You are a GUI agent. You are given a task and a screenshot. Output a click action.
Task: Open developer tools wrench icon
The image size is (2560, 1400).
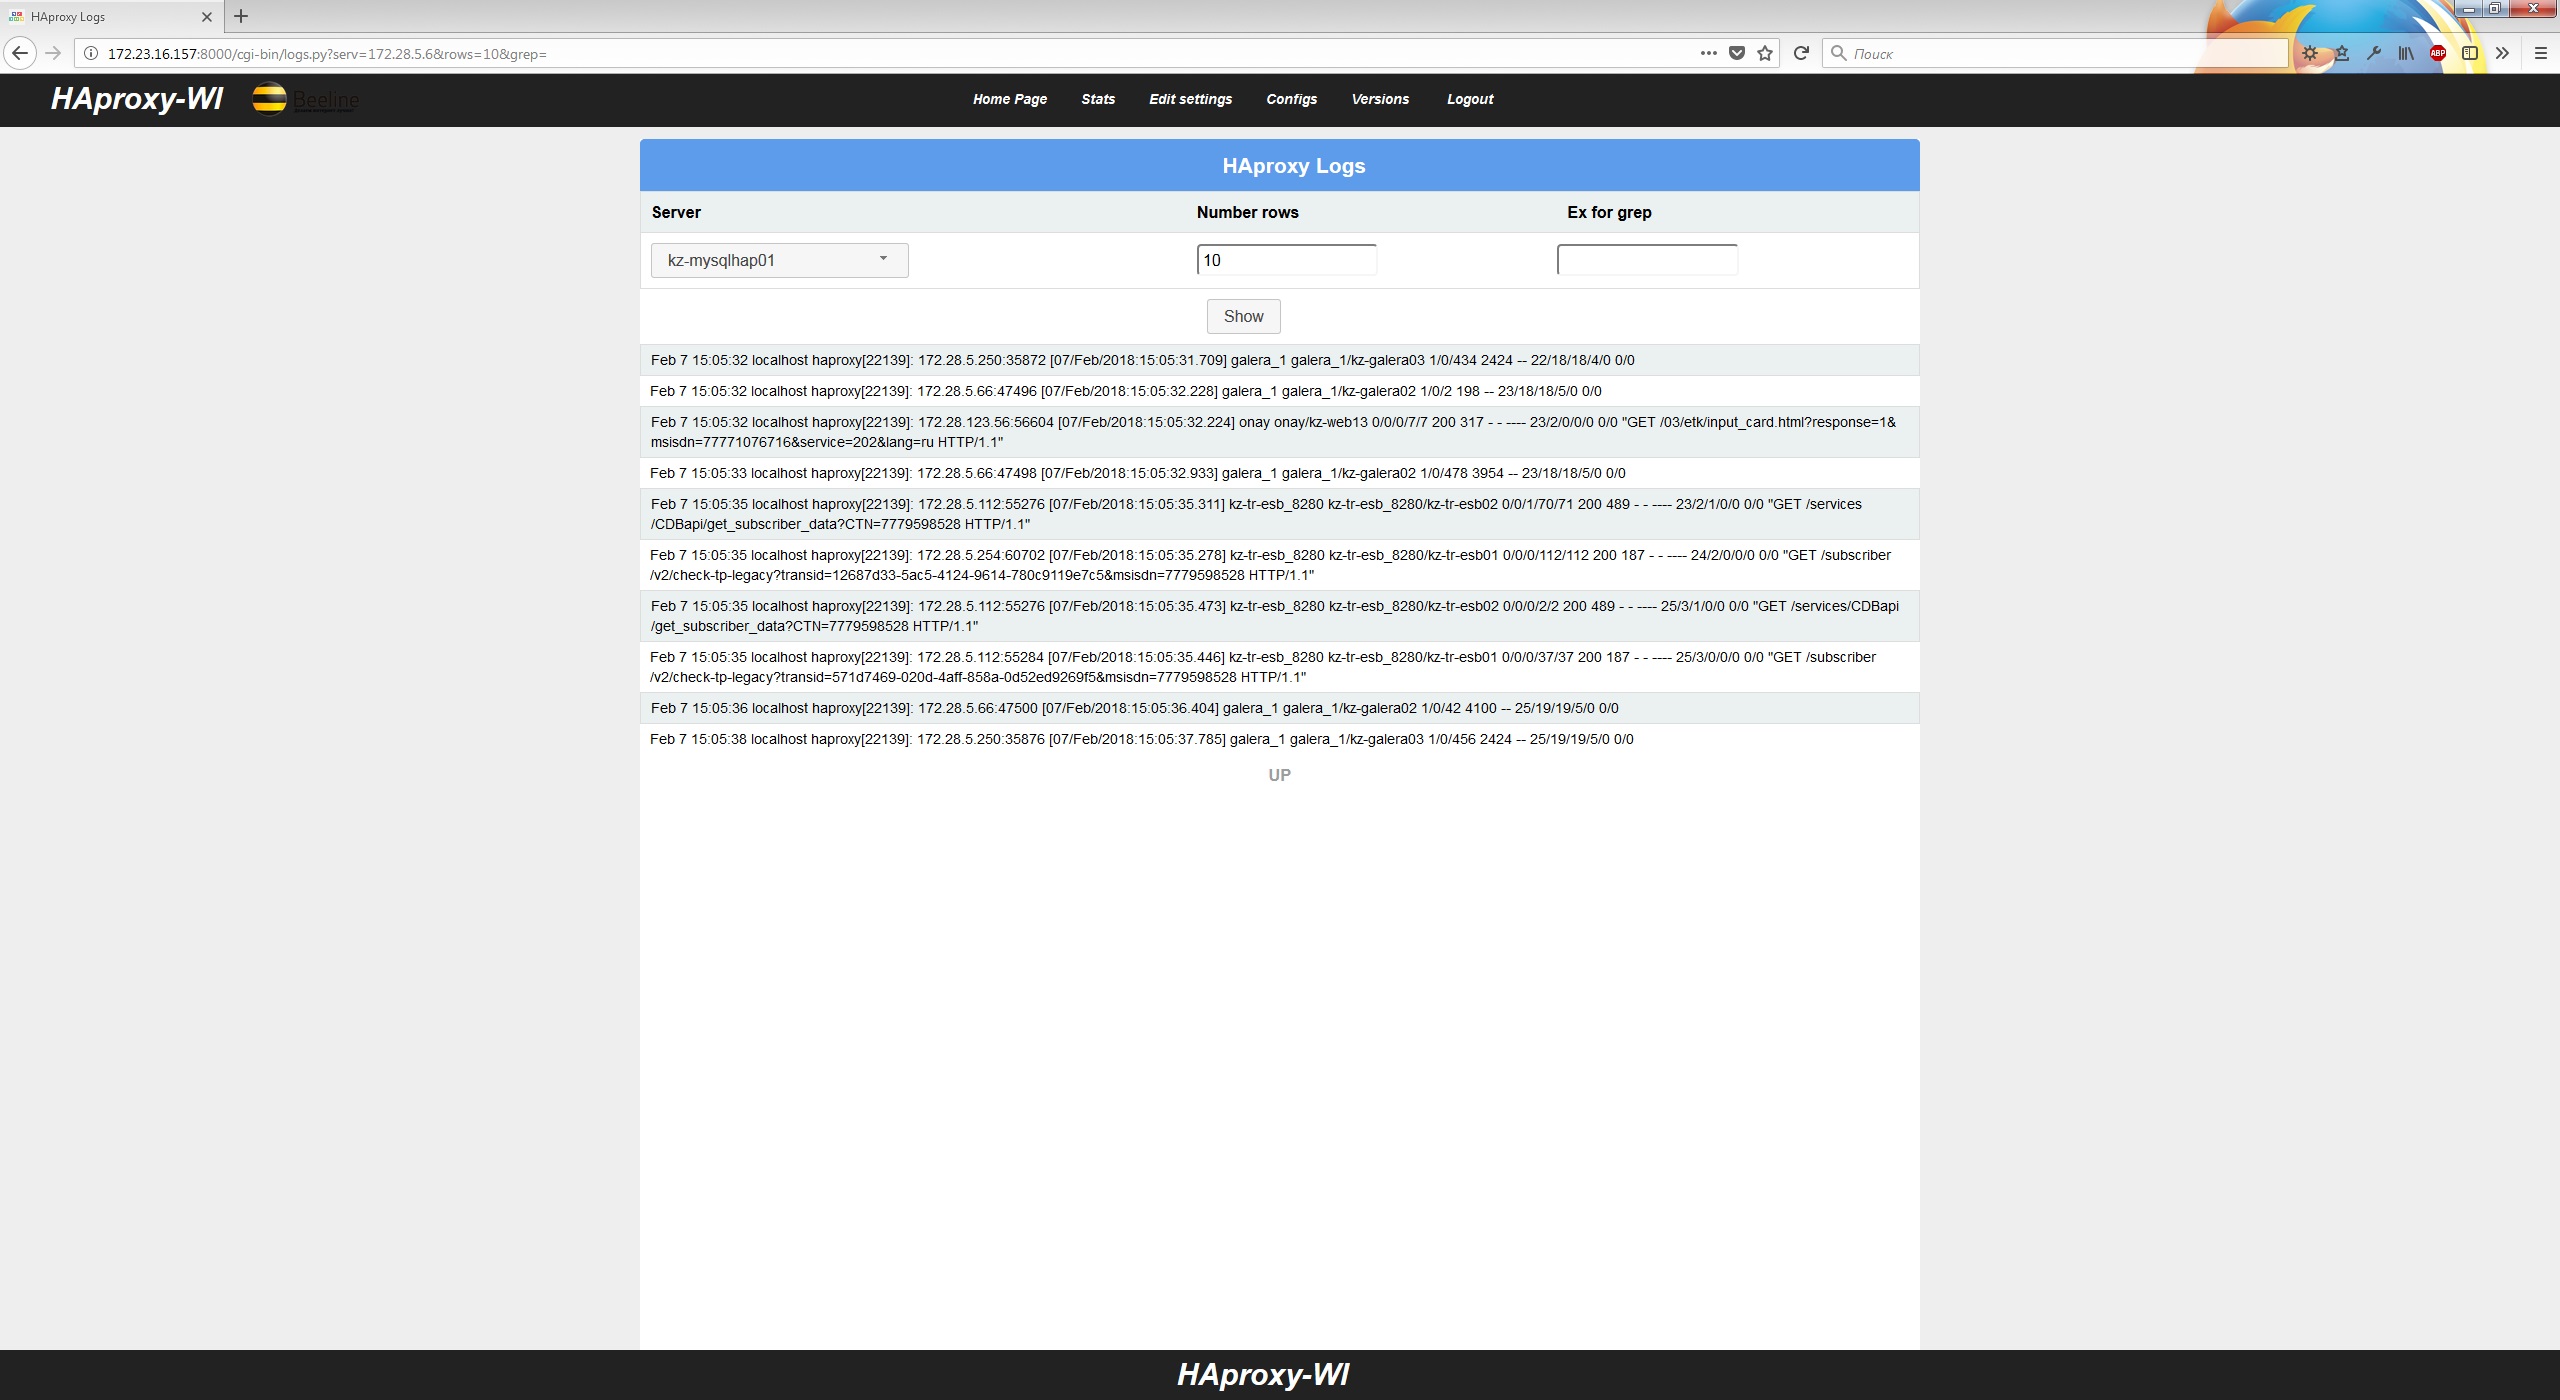[2373, 53]
